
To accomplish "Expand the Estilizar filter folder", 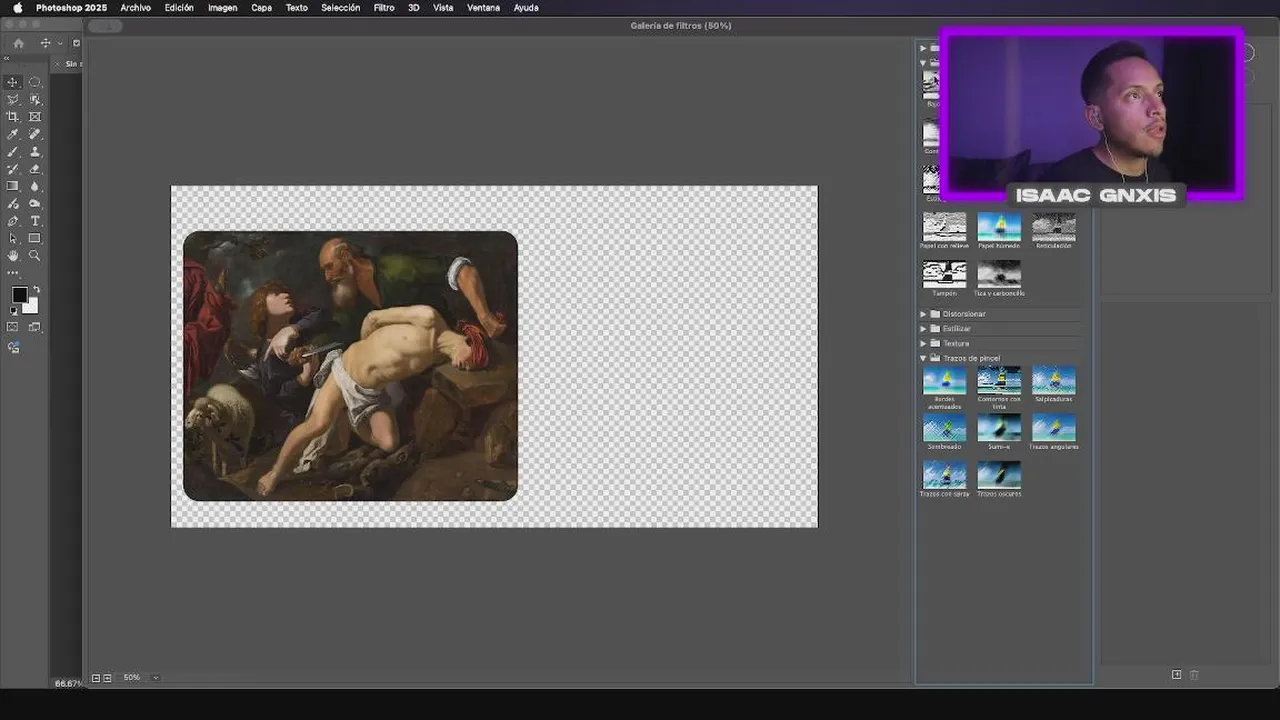I will [x=924, y=329].
